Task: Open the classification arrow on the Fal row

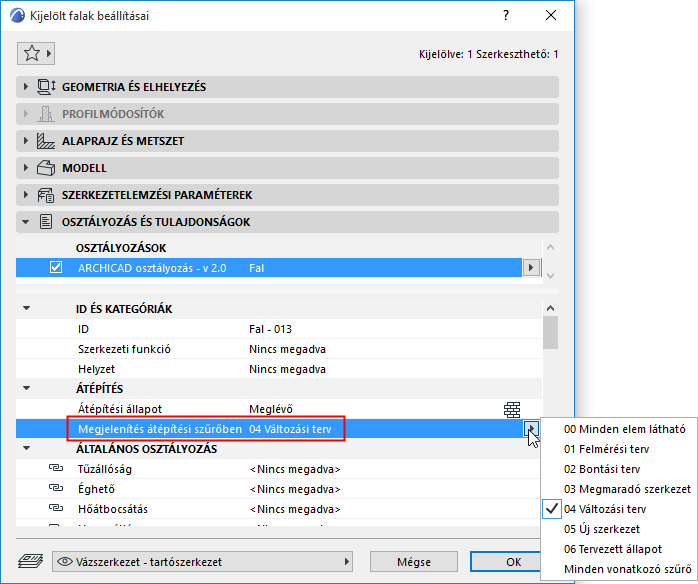Action: pos(531,268)
